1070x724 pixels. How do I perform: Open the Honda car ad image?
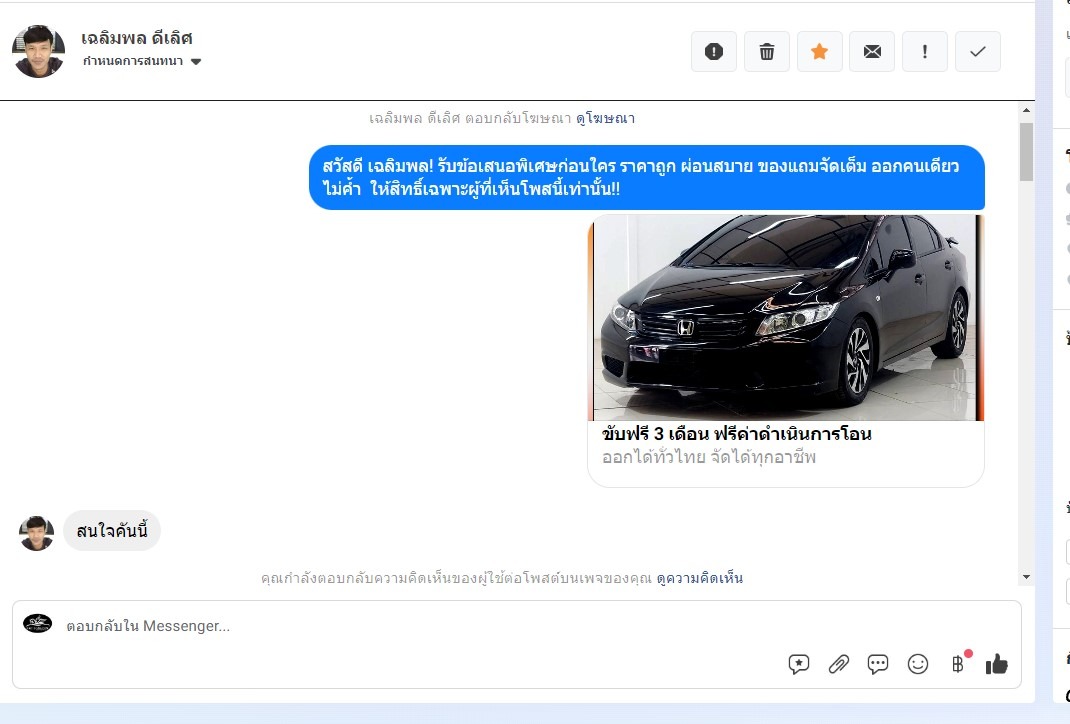pos(785,318)
